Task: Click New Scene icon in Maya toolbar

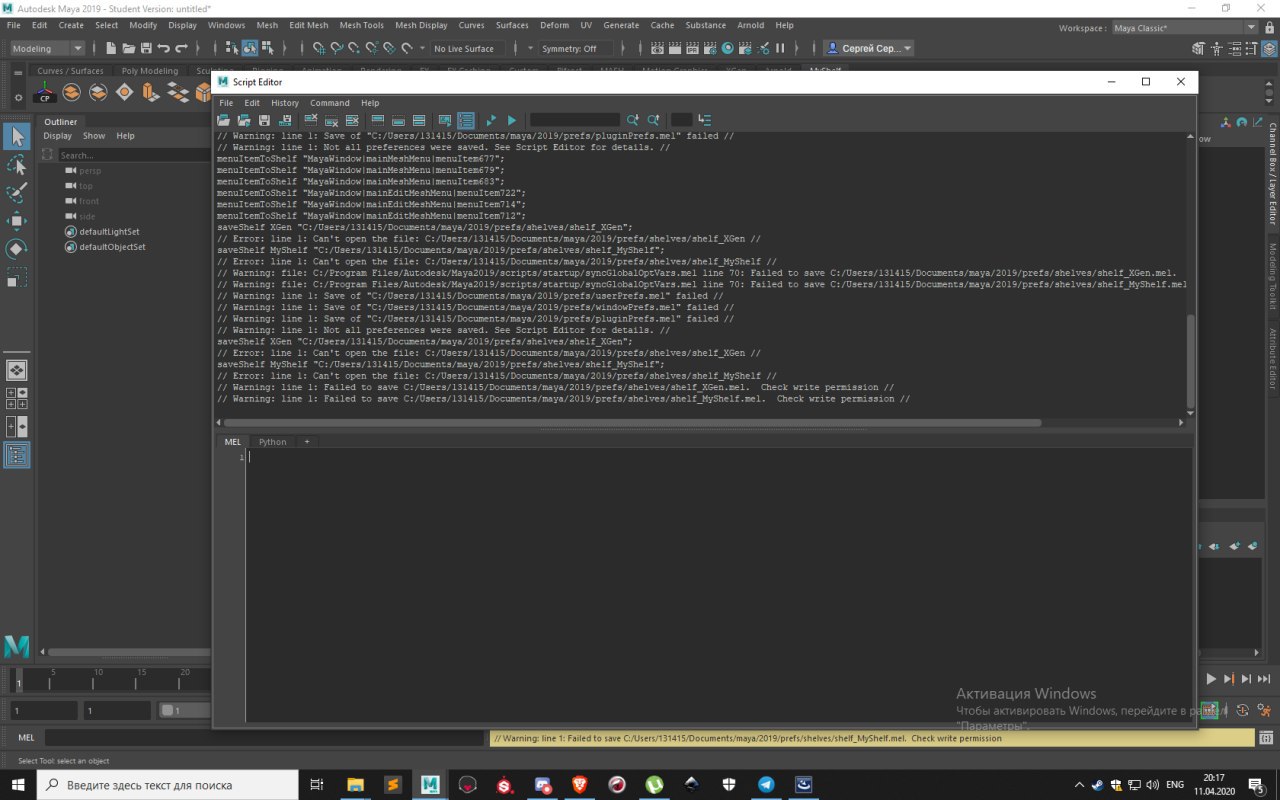Action: pyautogui.click(x=111, y=48)
